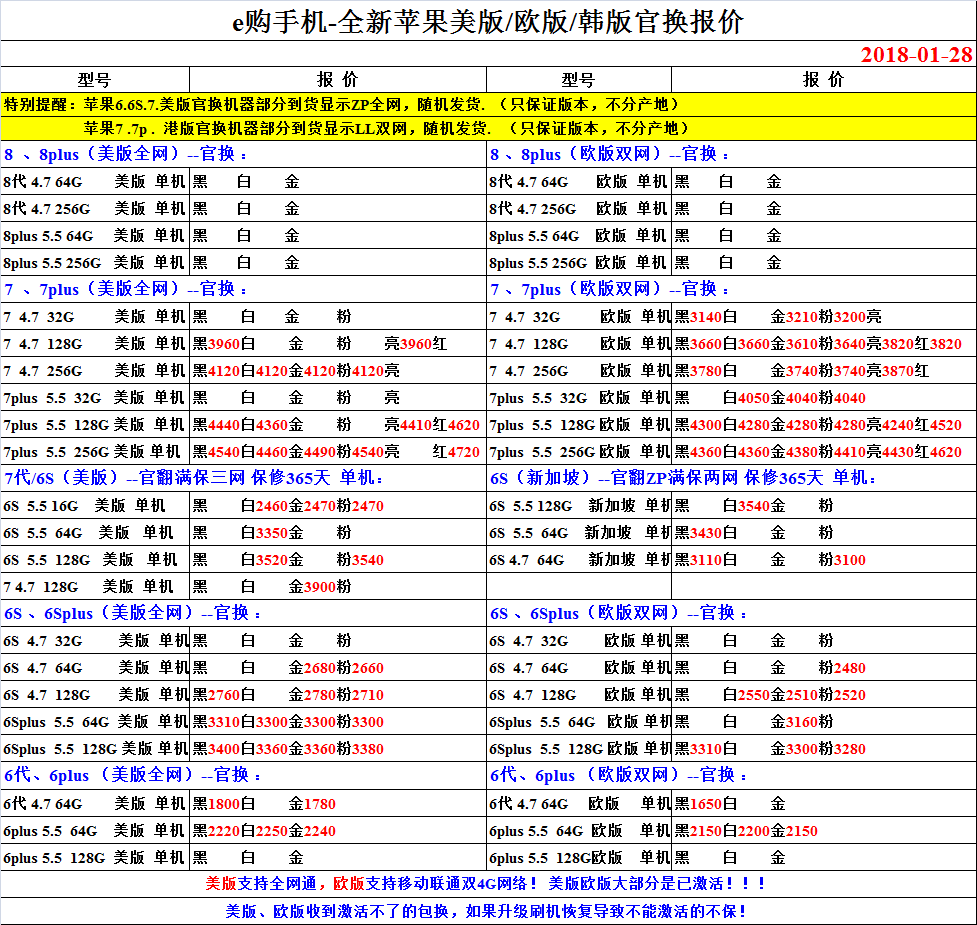Select model cell "6S 4.7 32G 美版 单机"

95,641
